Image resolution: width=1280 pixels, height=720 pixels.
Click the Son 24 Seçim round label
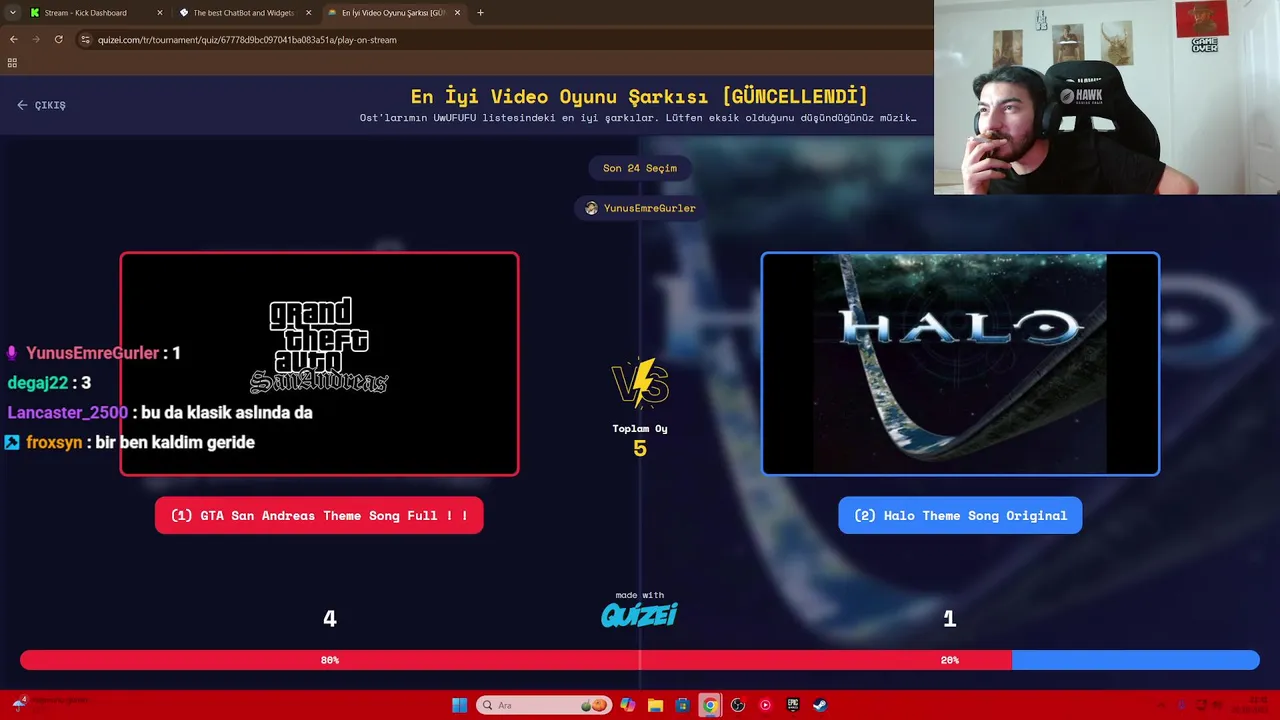(x=640, y=168)
